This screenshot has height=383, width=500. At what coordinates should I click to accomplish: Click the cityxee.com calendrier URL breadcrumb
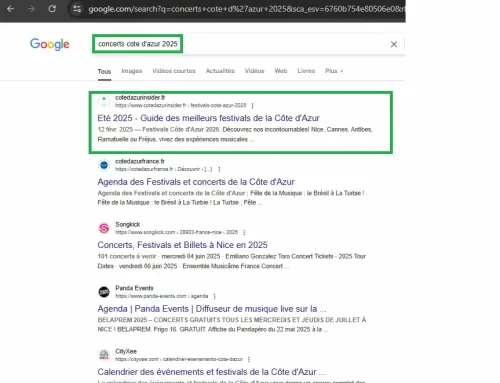pos(179,359)
